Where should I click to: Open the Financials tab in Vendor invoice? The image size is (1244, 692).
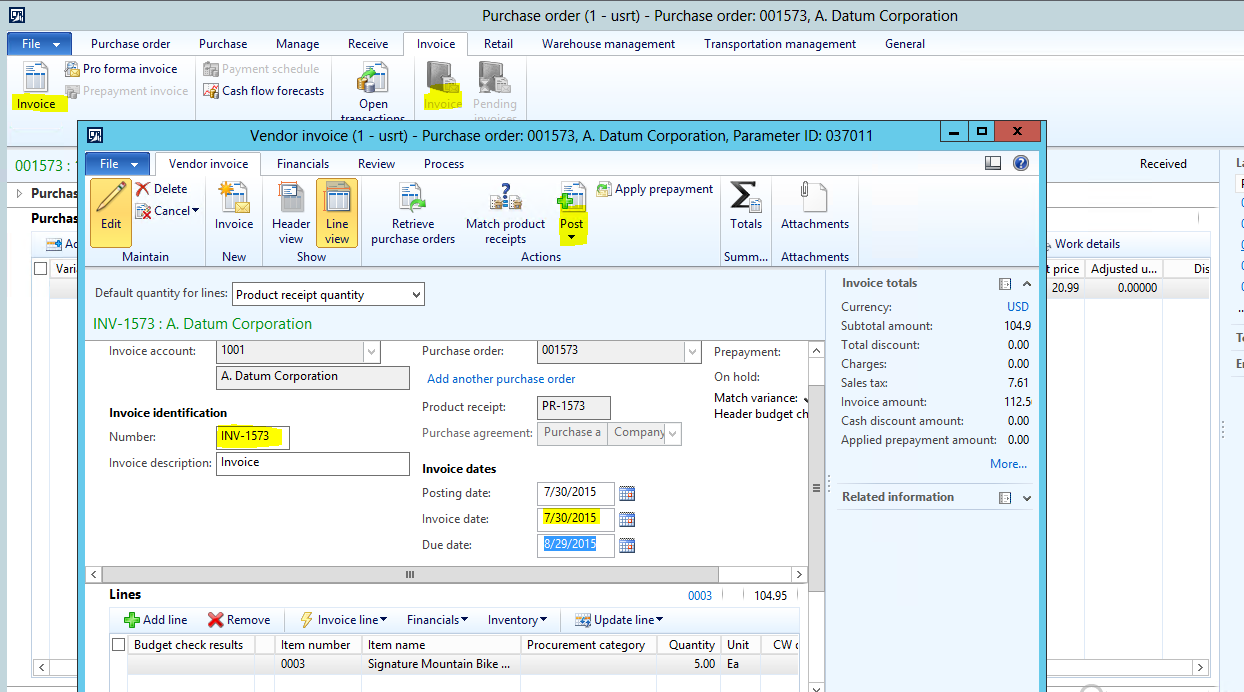[303, 164]
